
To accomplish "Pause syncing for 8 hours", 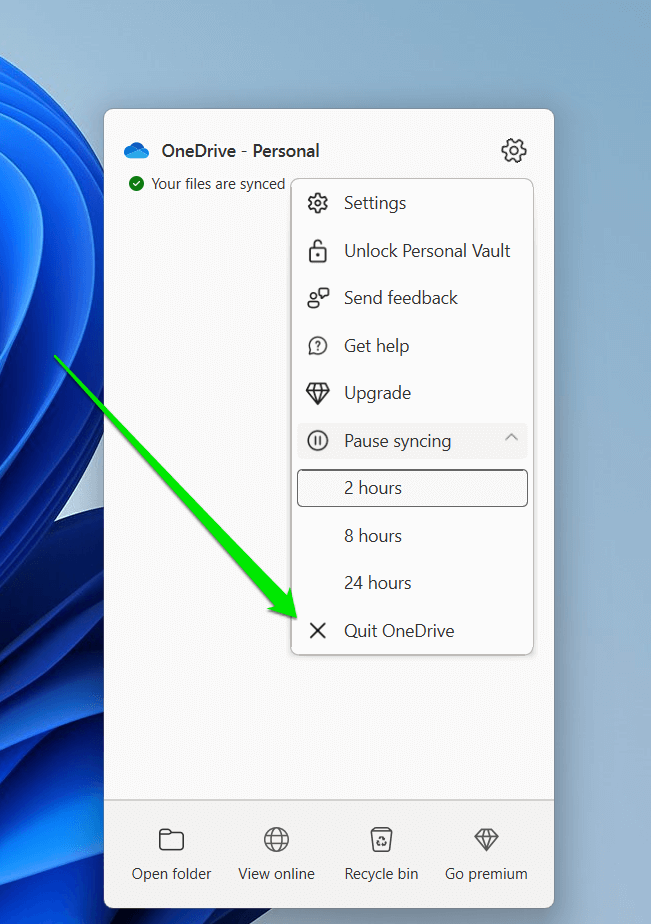I will (412, 536).
